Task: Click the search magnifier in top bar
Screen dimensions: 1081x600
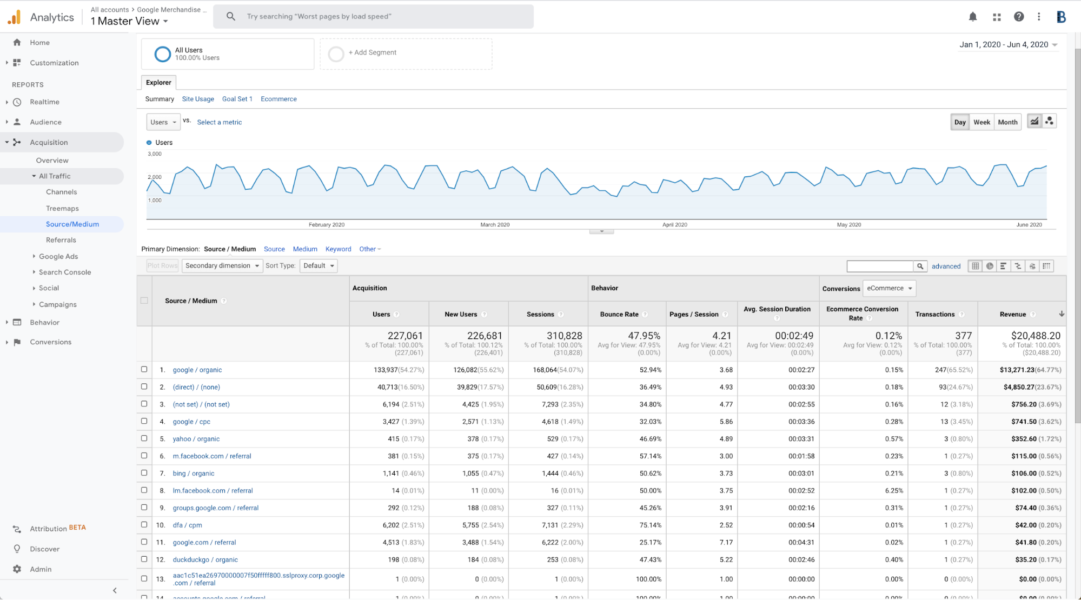Action: tap(231, 16)
